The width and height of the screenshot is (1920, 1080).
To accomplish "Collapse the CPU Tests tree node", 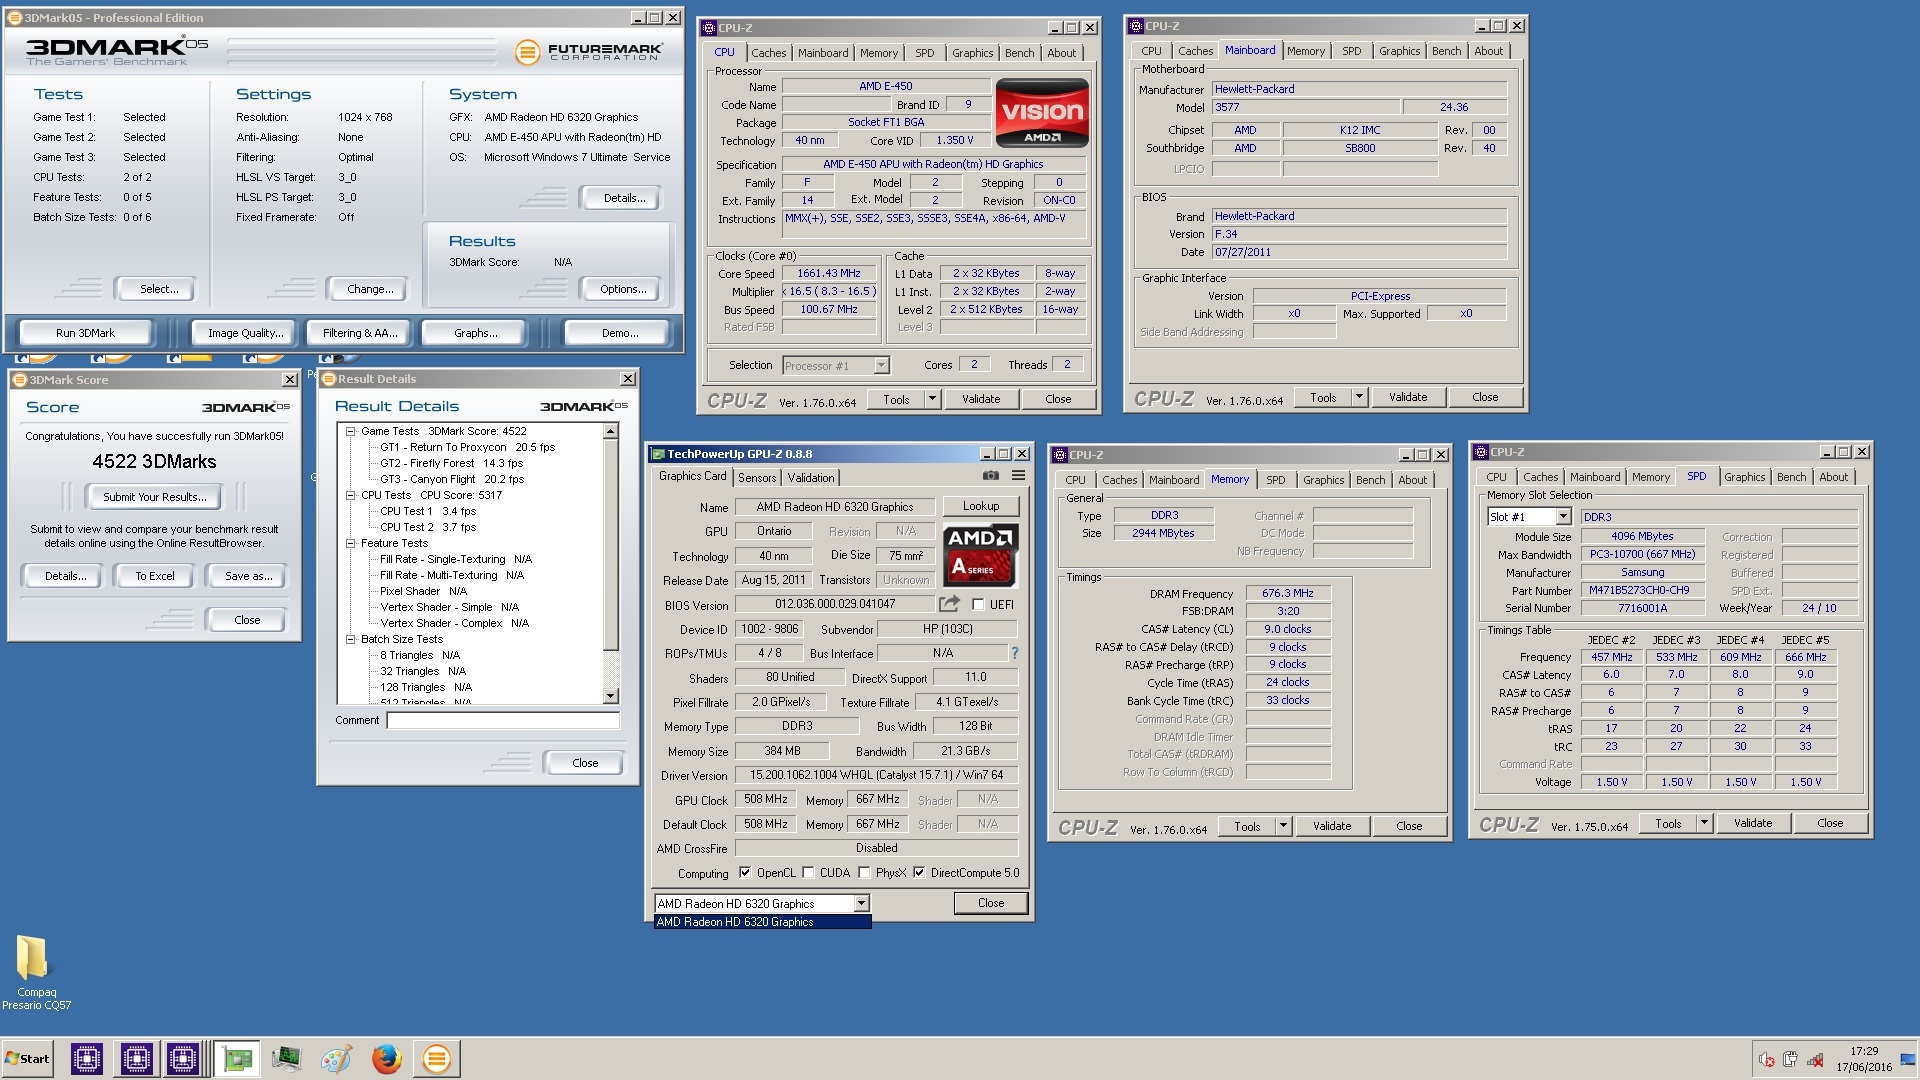I will [x=351, y=495].
